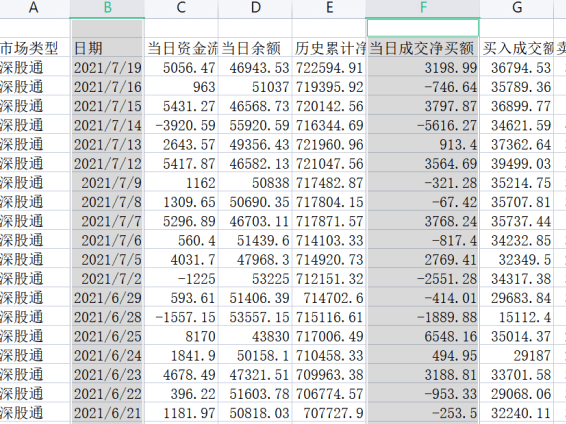Image resolution: width=566 pixels, height=424 pixels.
Task: Click the 买入成交额 header cell
Action: click(517, 48)
